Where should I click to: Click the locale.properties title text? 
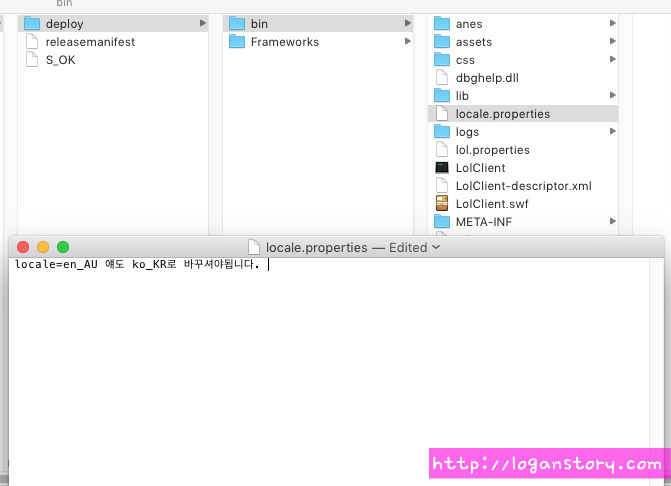[317, 248]
